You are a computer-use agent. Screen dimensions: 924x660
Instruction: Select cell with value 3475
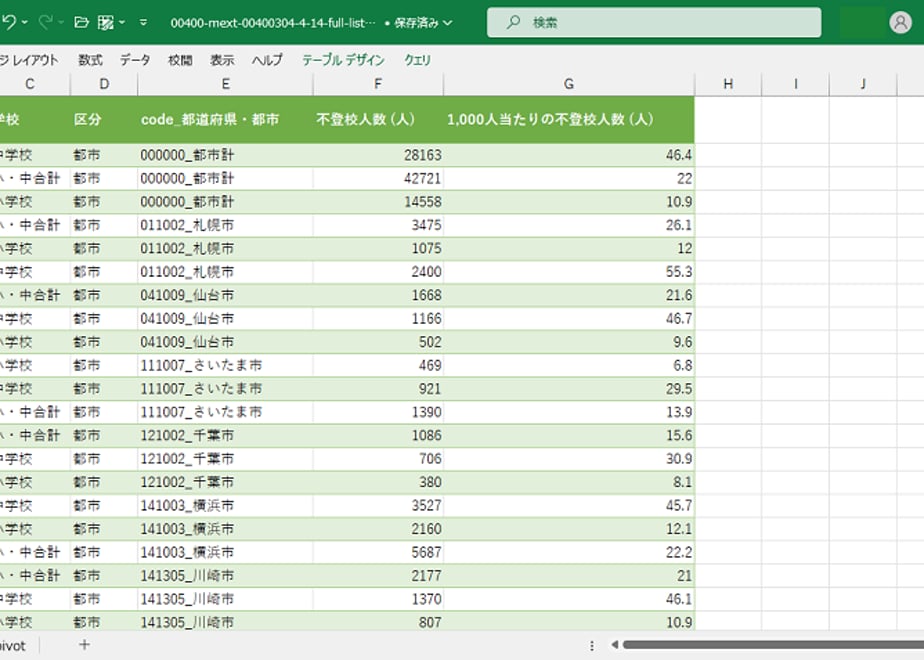point(378,225)
